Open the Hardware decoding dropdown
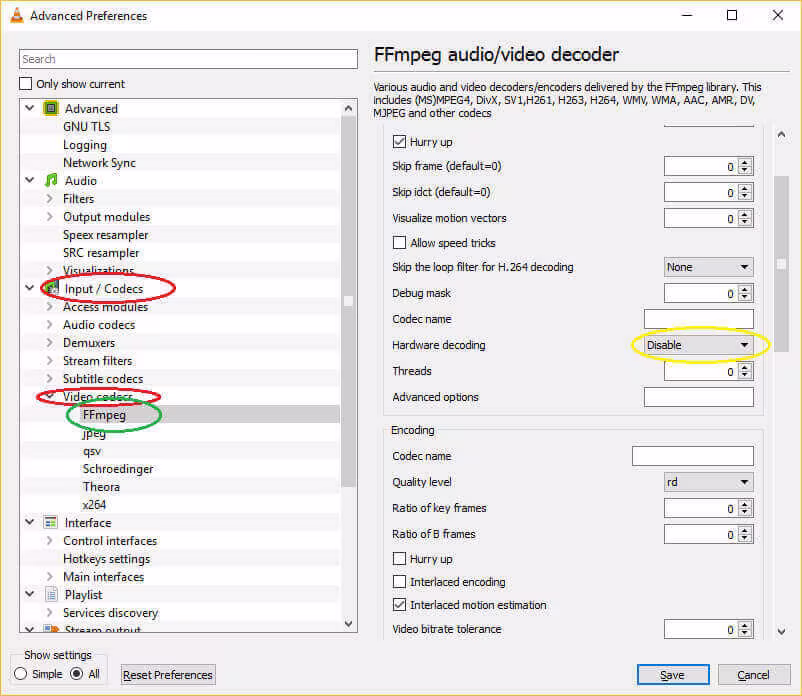Image resolution: width=802 pixels, height=696 pixels. 698,345
